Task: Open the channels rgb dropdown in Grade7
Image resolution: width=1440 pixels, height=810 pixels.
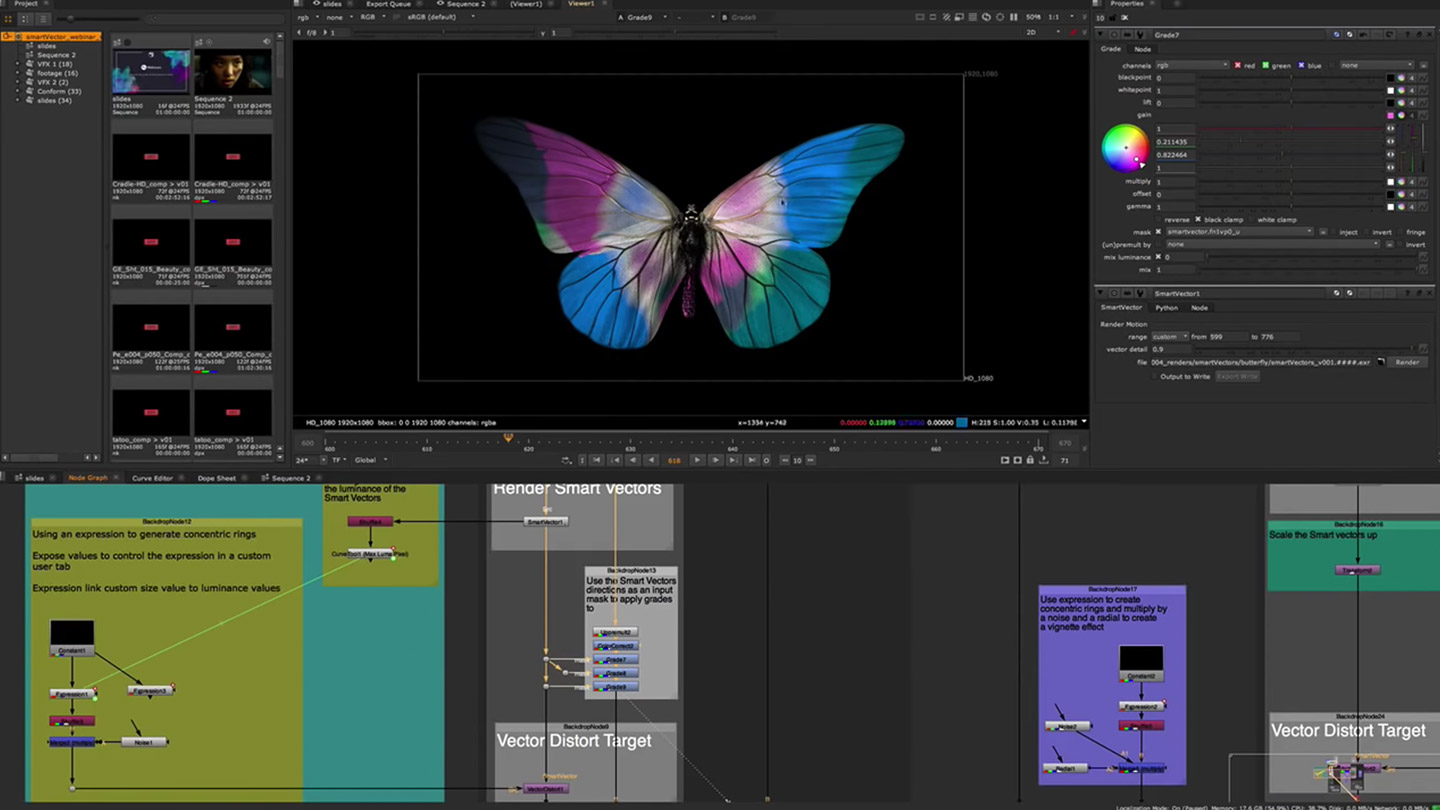Action: click(1191, 66)
